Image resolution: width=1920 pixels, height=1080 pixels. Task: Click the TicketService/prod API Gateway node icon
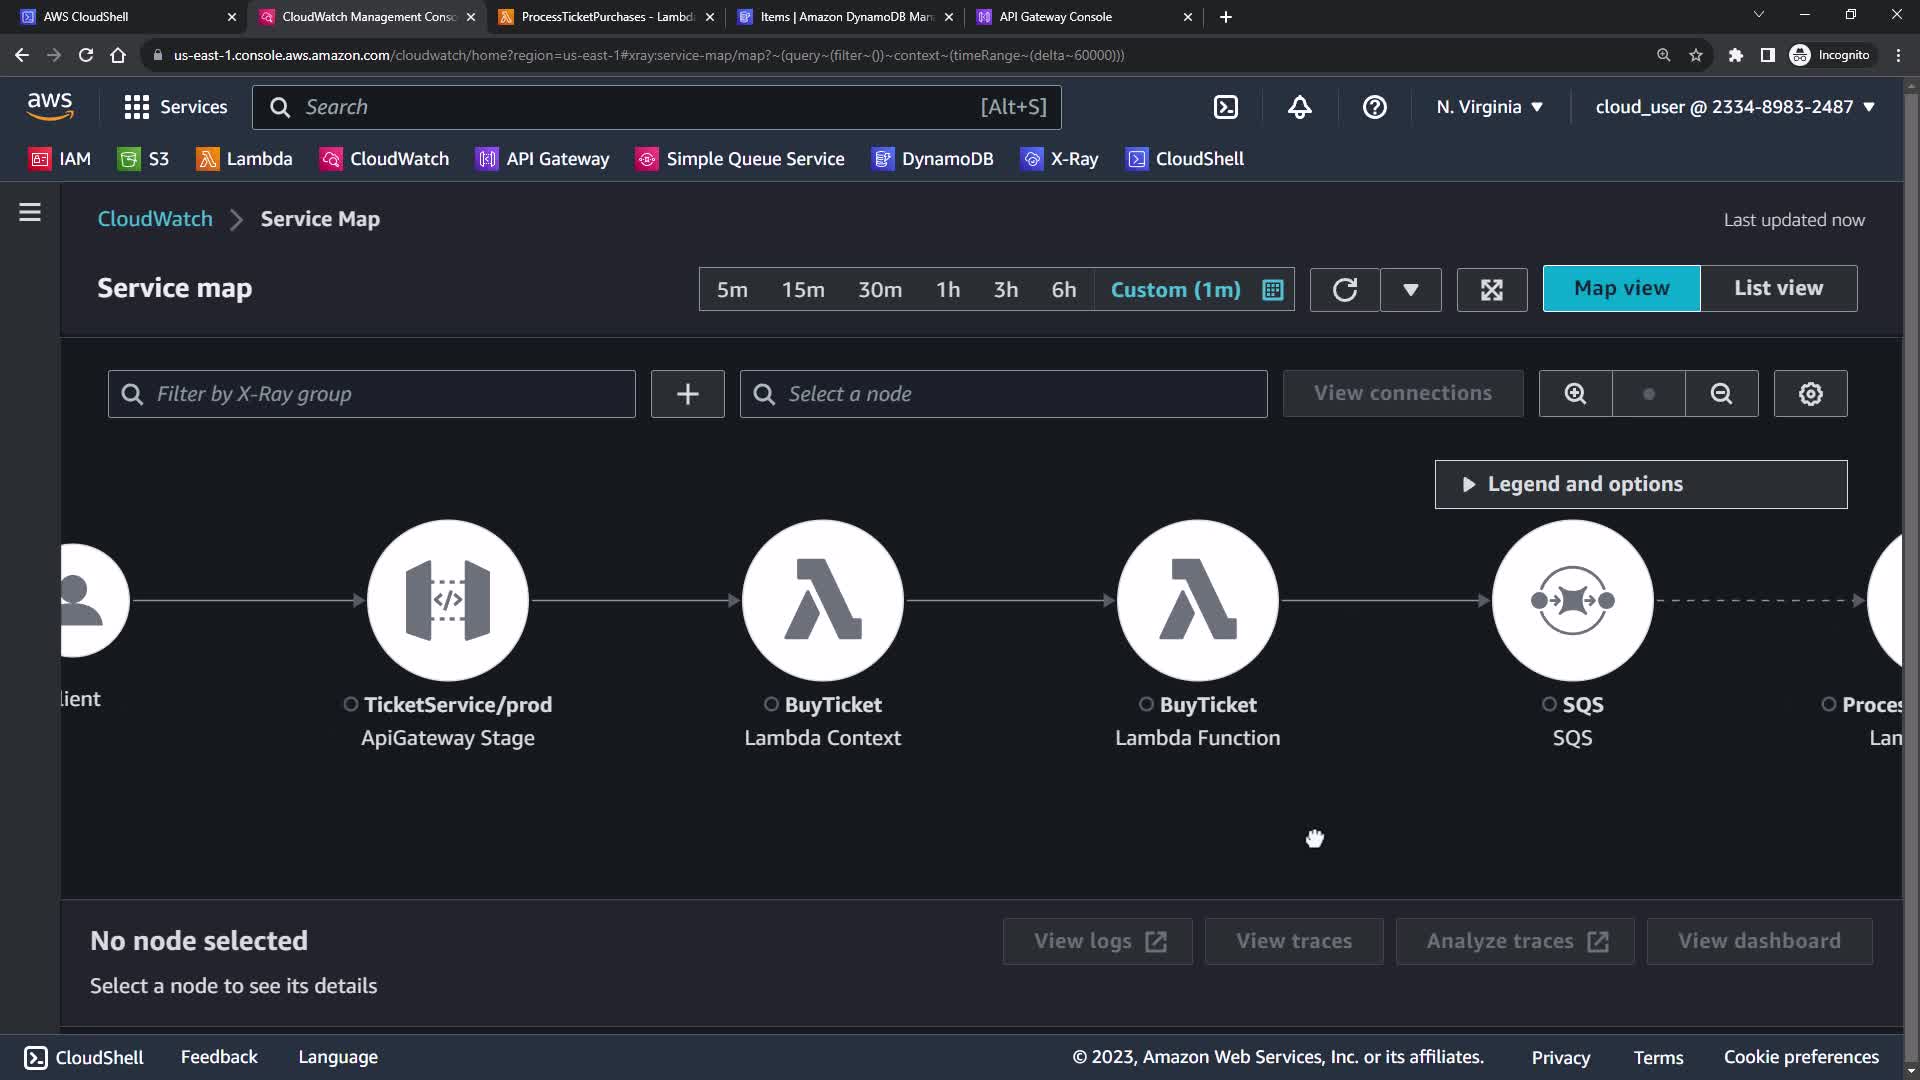tap(447, 600)
